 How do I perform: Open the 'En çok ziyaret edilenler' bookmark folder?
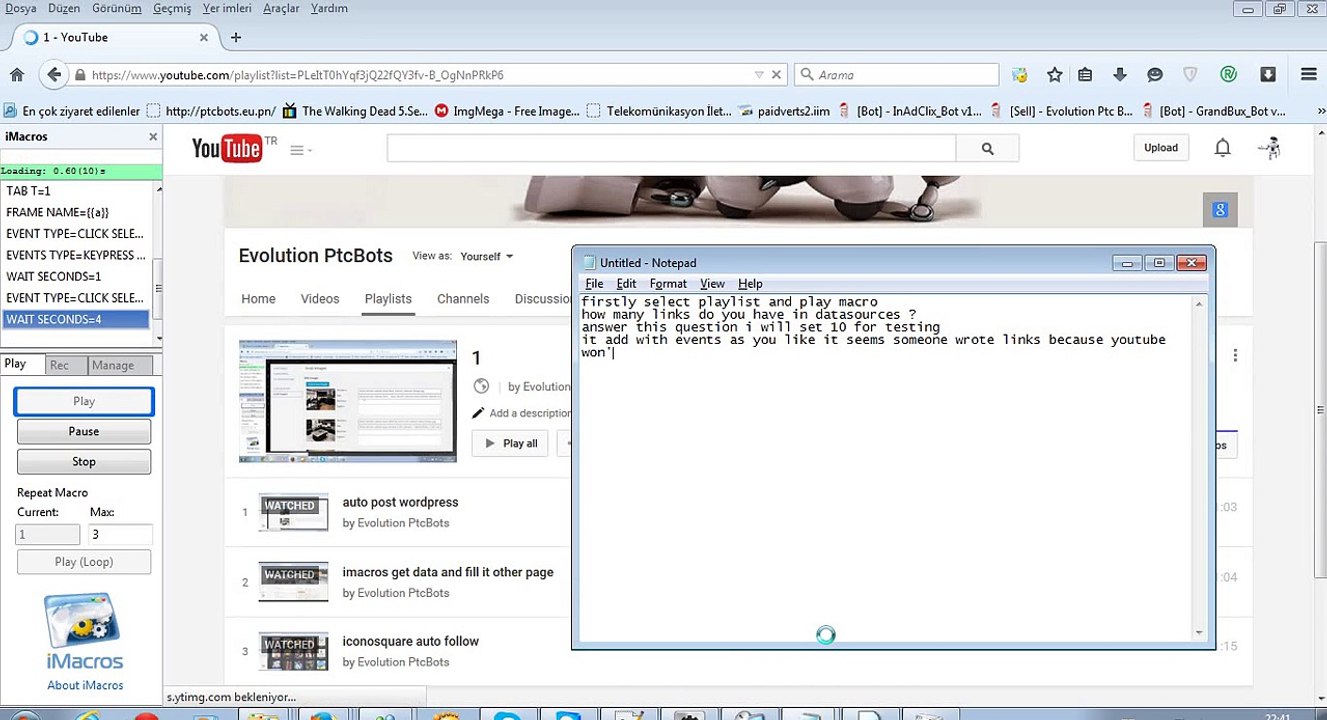tap(72, 112)
